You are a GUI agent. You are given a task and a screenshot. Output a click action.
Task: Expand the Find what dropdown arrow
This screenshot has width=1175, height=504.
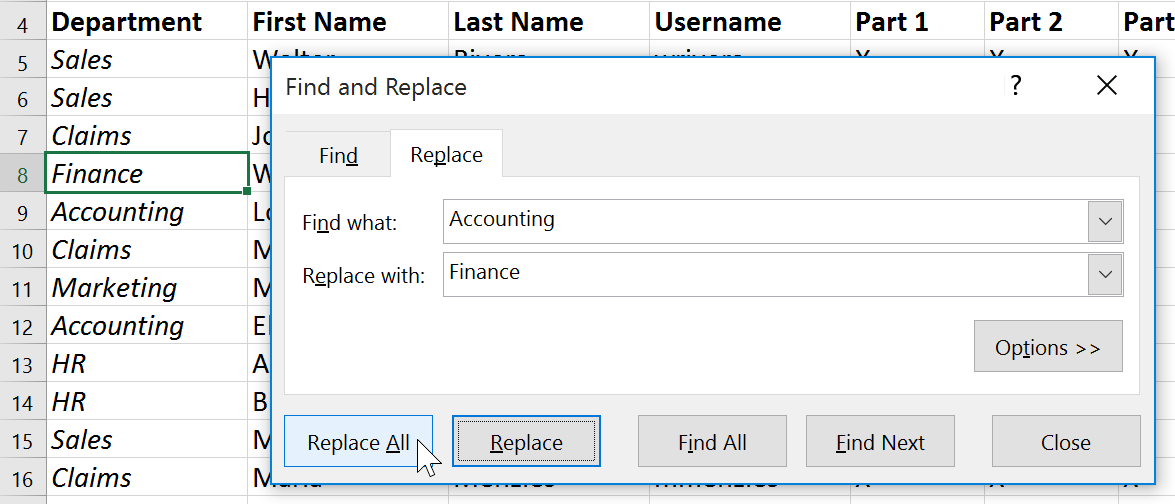[1105, 221]
